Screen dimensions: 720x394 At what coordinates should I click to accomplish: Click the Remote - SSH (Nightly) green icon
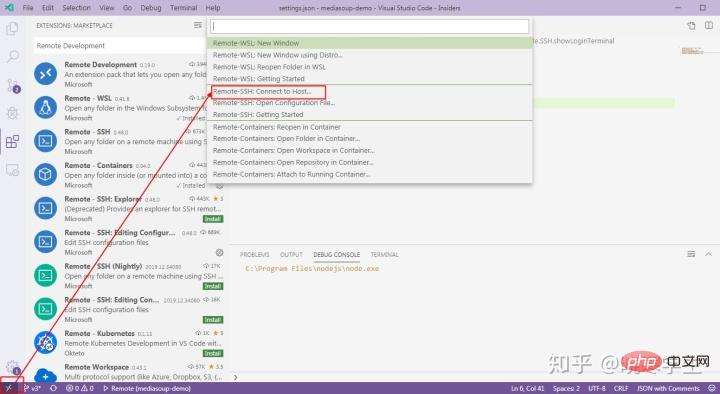click(x=45, y=275)
